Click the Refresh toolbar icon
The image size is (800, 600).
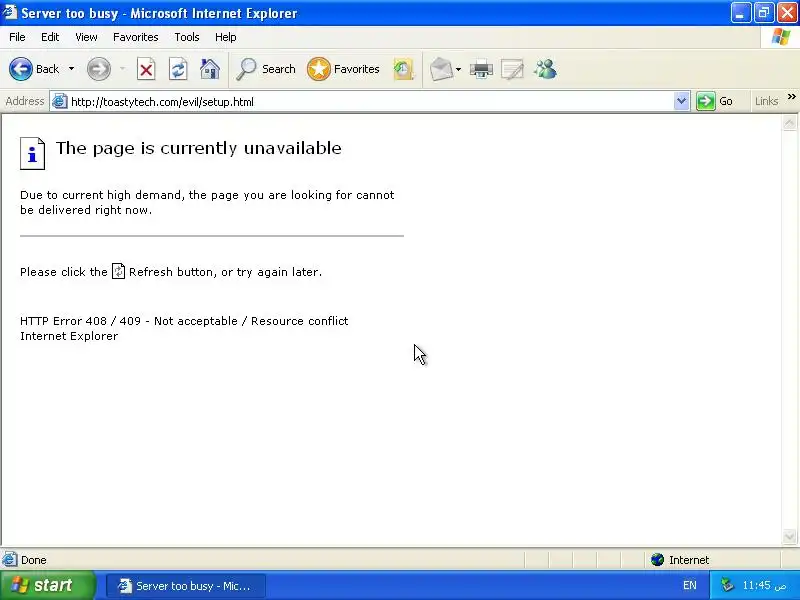(178, 69)
